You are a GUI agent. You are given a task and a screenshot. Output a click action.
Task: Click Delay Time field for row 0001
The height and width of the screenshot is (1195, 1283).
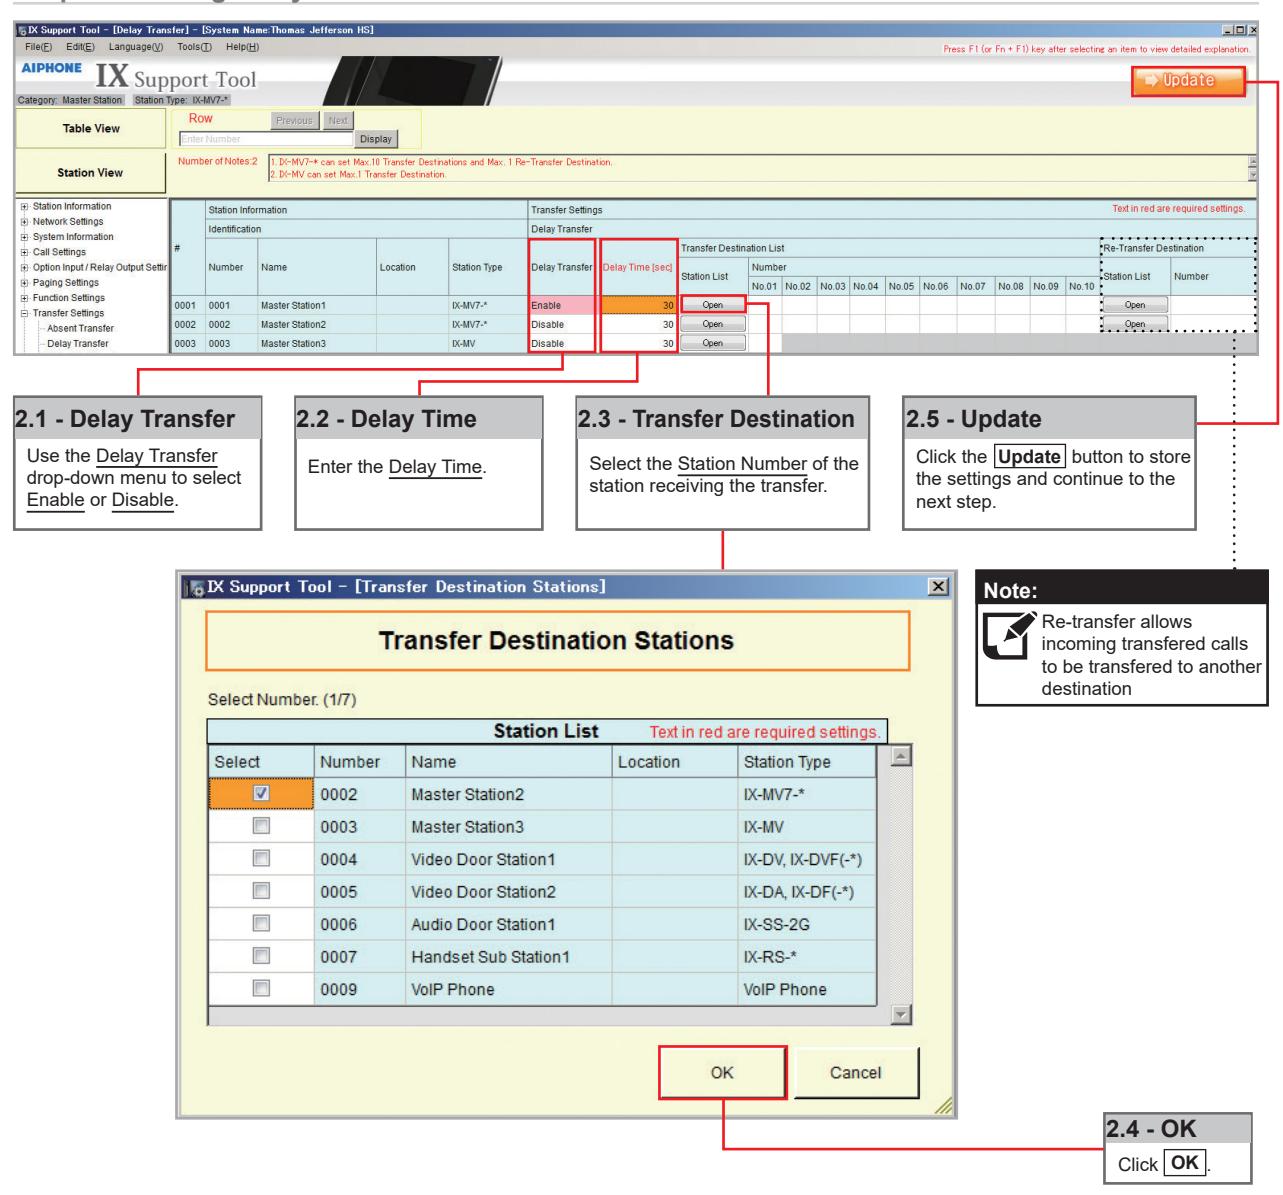[637, 304]
